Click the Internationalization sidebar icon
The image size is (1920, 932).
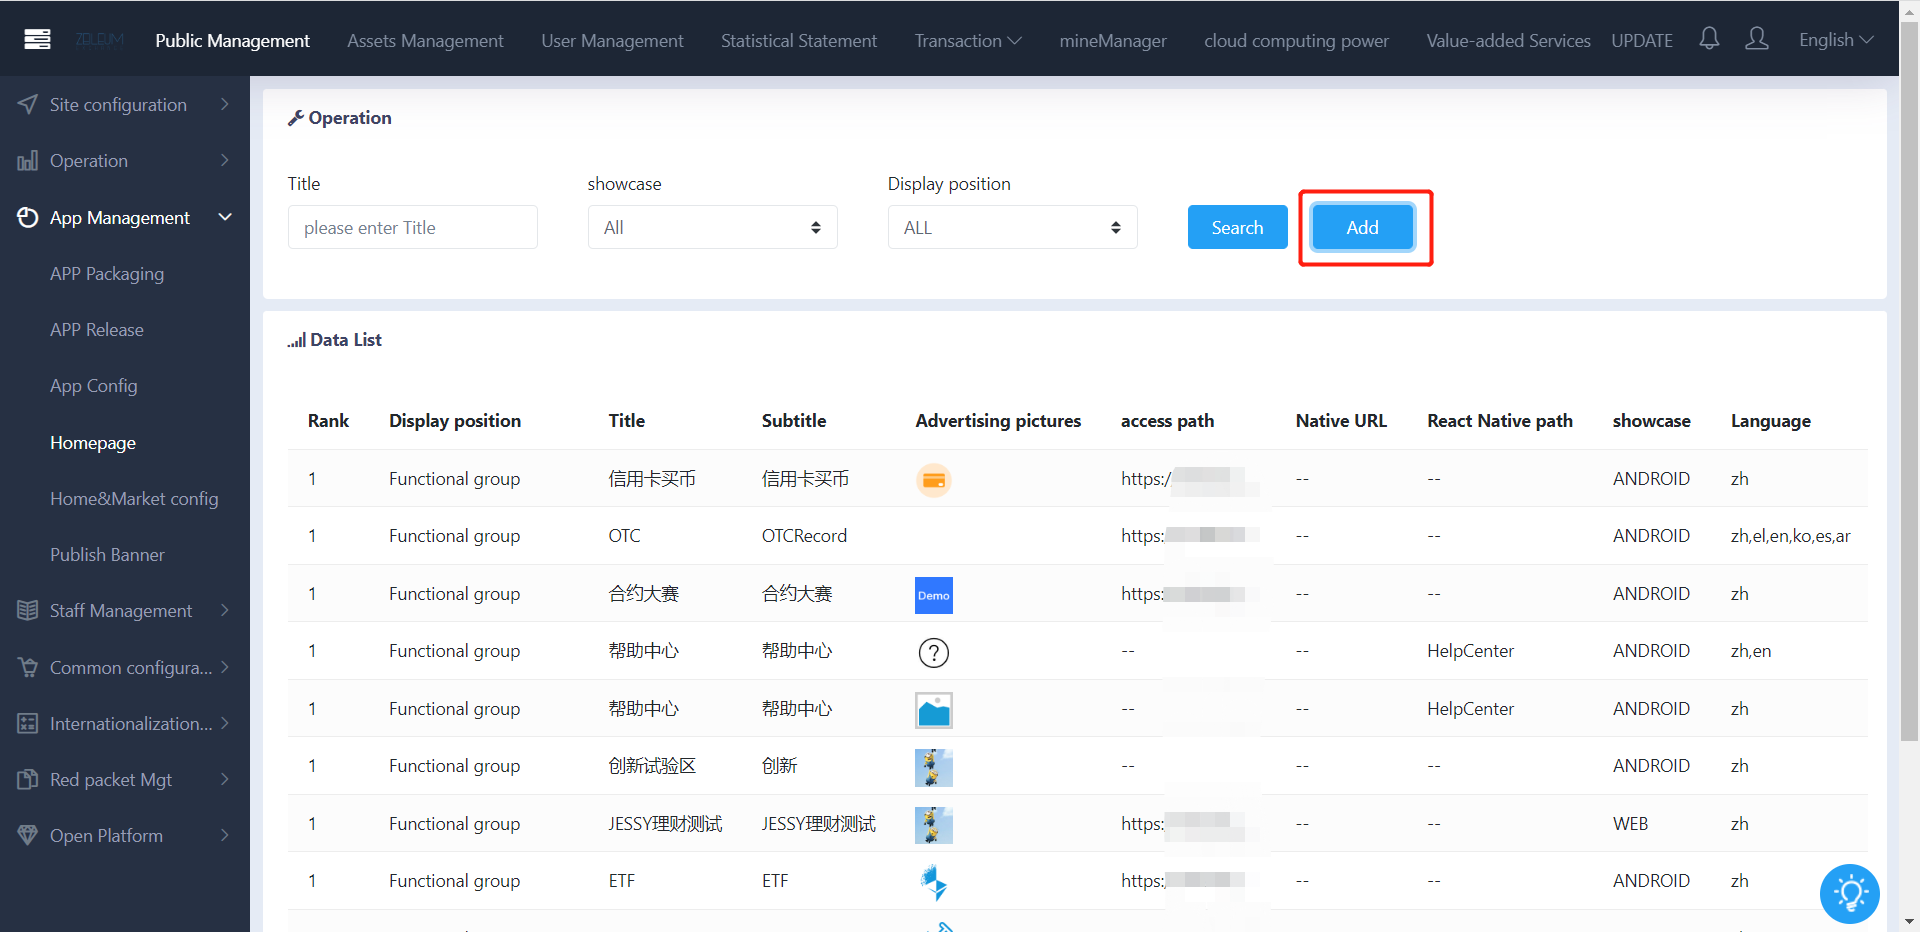tap(28, 723)
